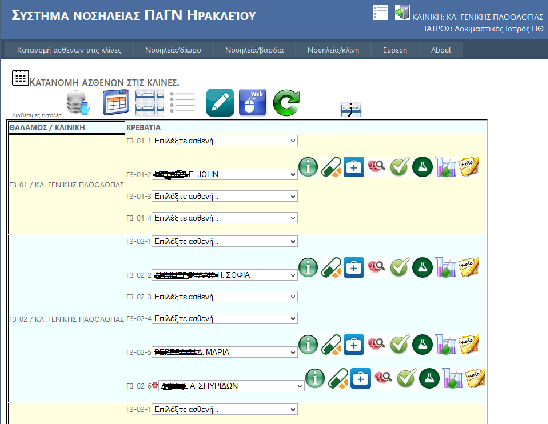
Task: Open medical kit icon for bed Γ3-01-2
Action: pyautogui.click(x=354, y=167)
